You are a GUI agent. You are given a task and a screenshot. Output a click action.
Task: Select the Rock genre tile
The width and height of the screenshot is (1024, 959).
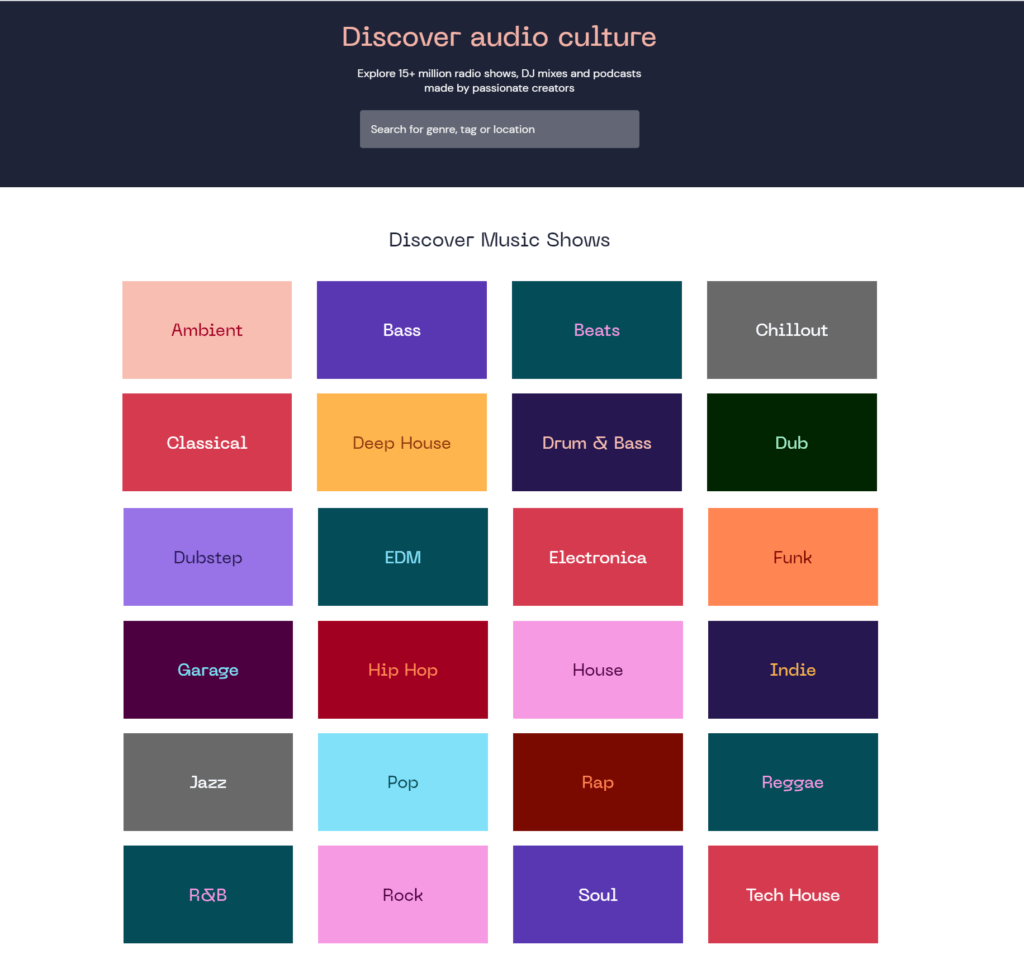click(x=403, y=894)
